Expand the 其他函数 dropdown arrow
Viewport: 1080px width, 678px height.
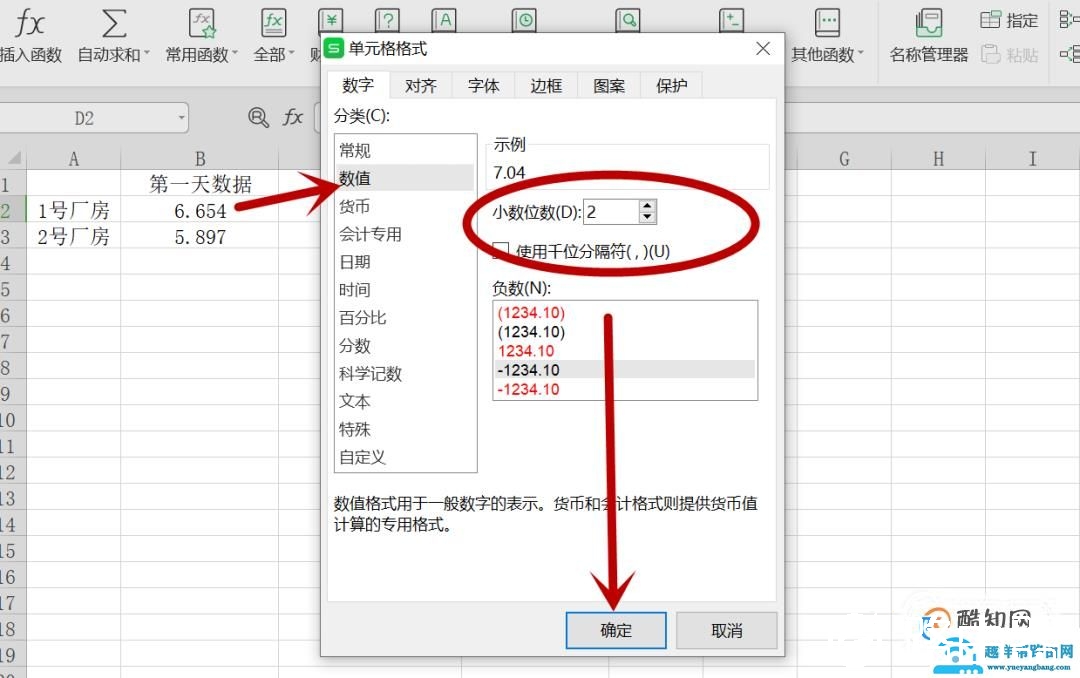pos(860,53)
